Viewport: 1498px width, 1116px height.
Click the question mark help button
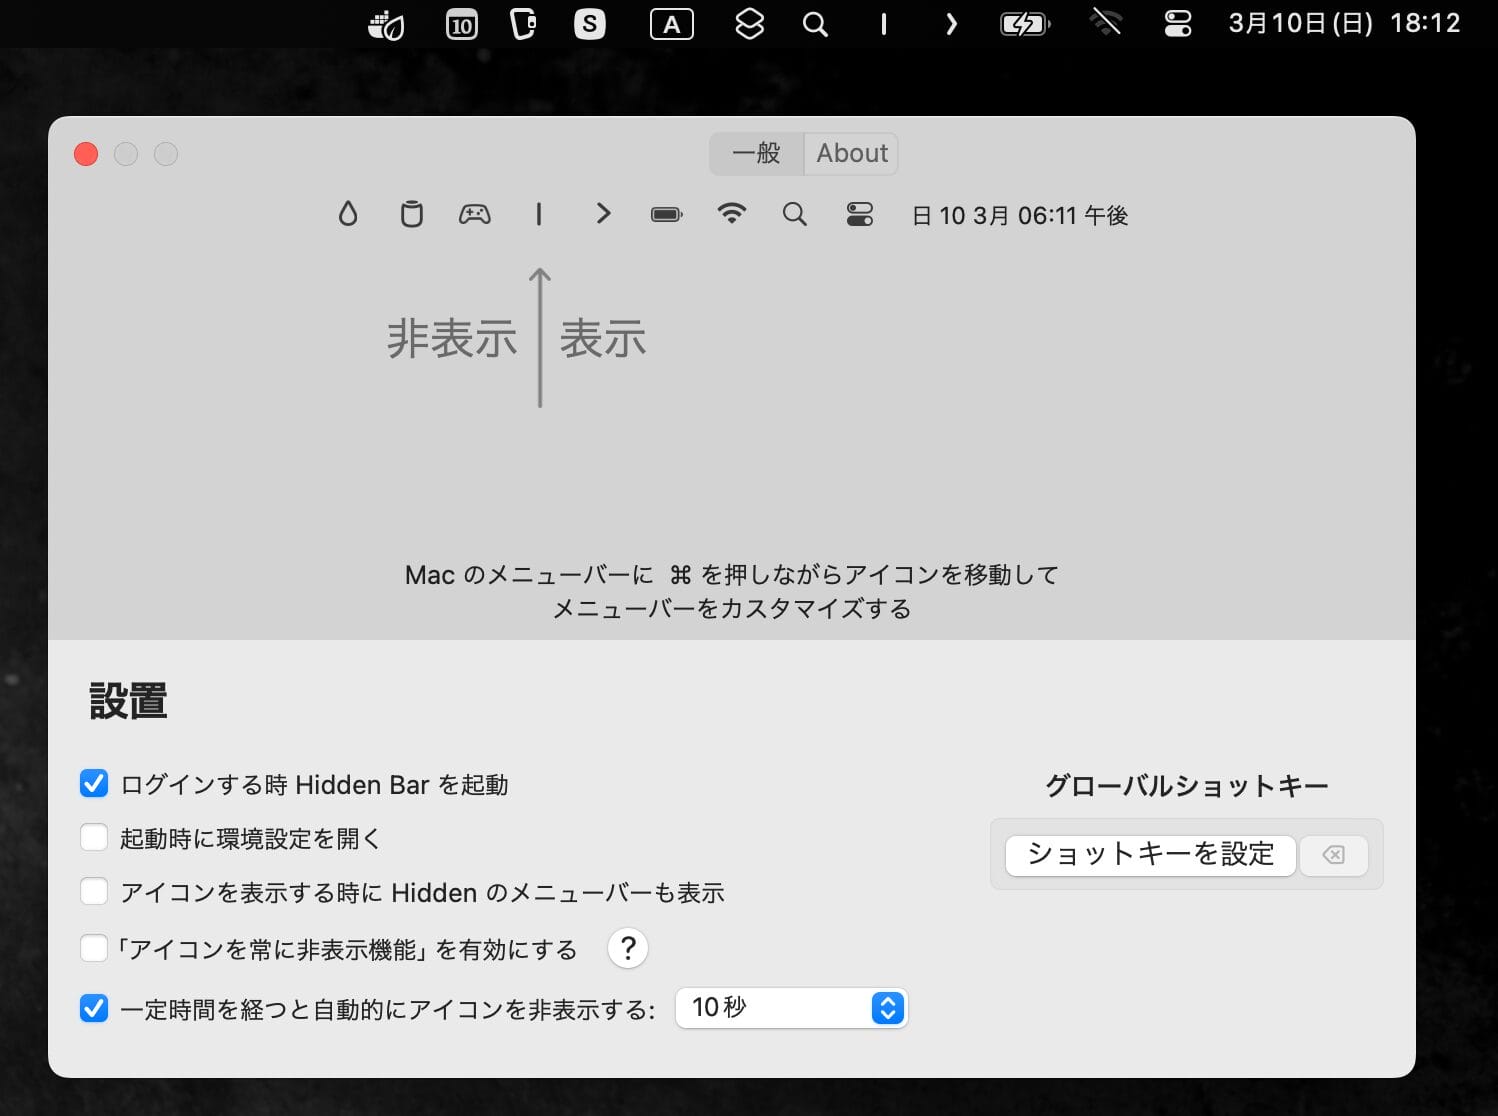[627, 947]
